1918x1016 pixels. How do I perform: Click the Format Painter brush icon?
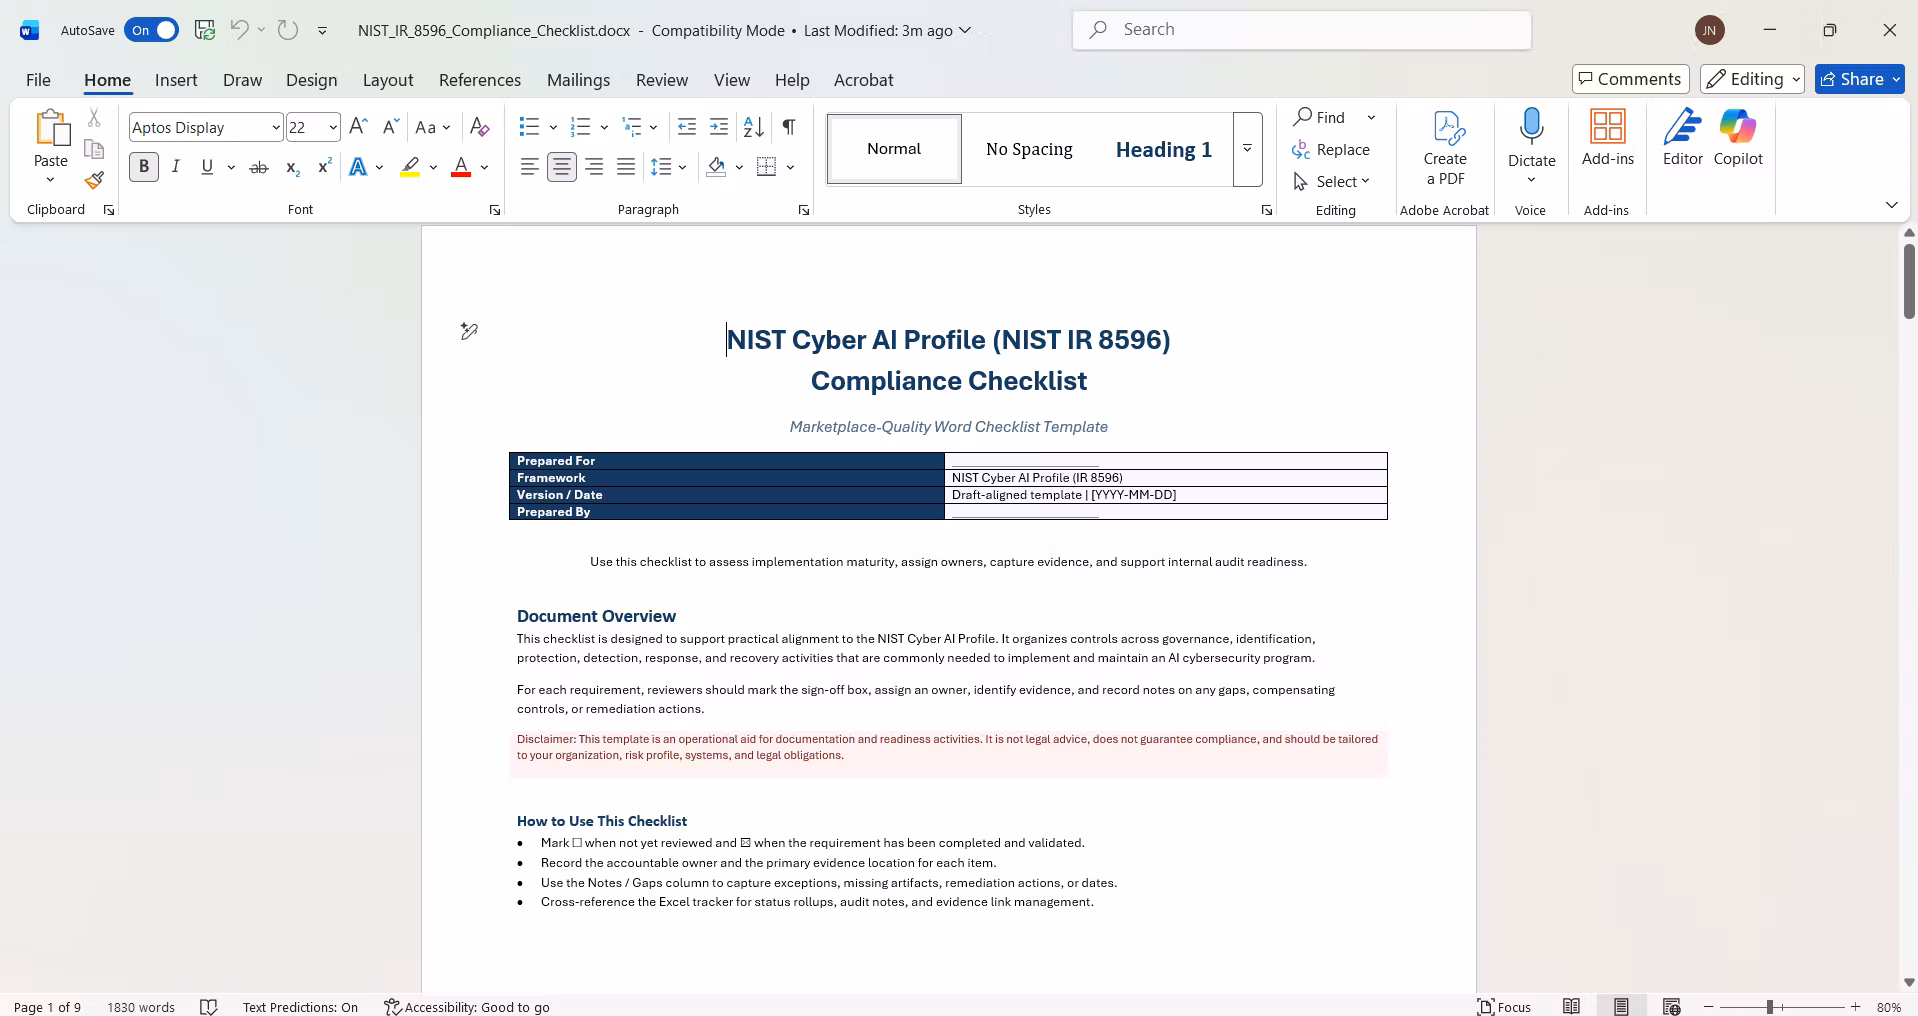click(94, 180)
